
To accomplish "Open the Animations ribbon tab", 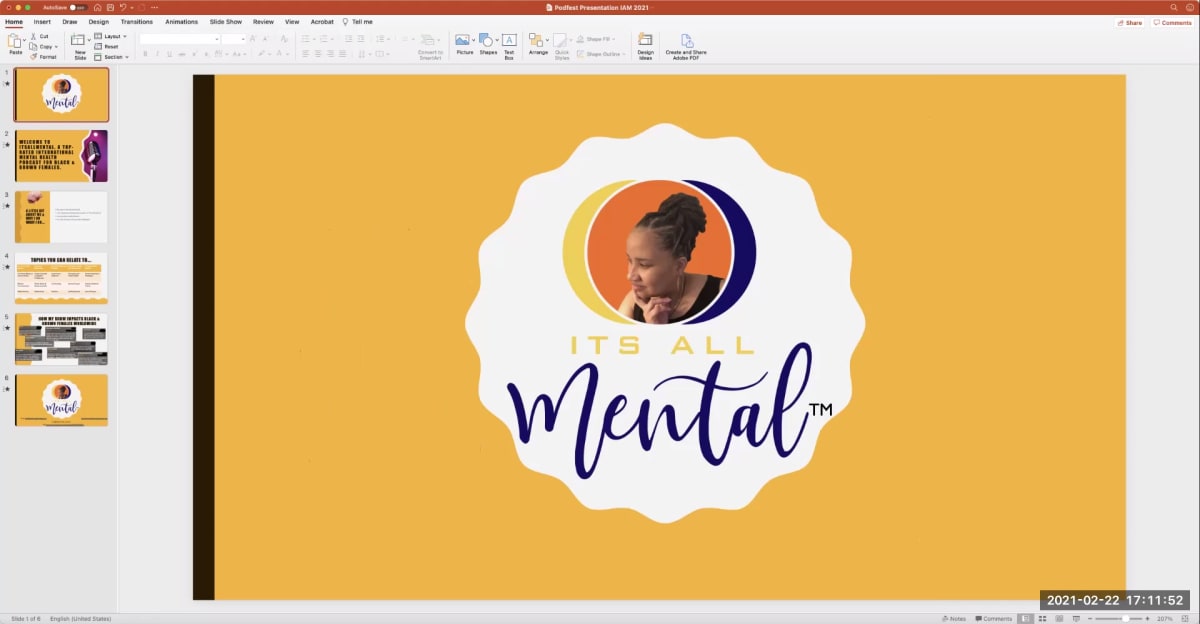I will [x=181, y=21].
